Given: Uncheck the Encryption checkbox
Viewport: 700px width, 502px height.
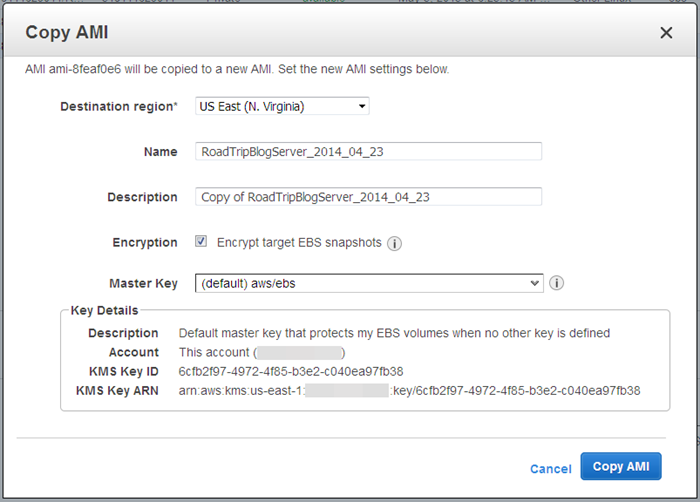Looking at the screenshot, I should [x=201, y=242].
